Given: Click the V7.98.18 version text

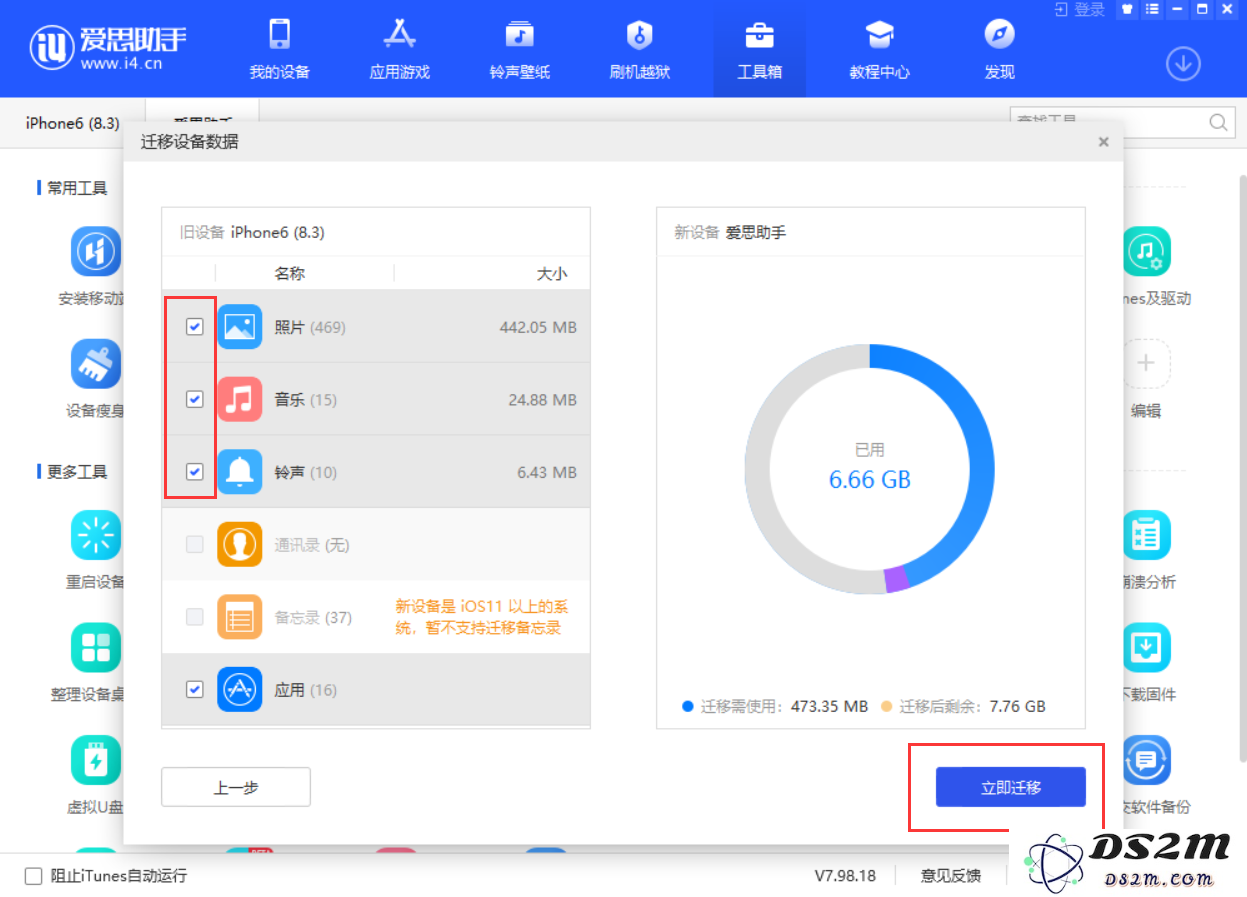Looking at the screenshot, I should coord(845,876).
